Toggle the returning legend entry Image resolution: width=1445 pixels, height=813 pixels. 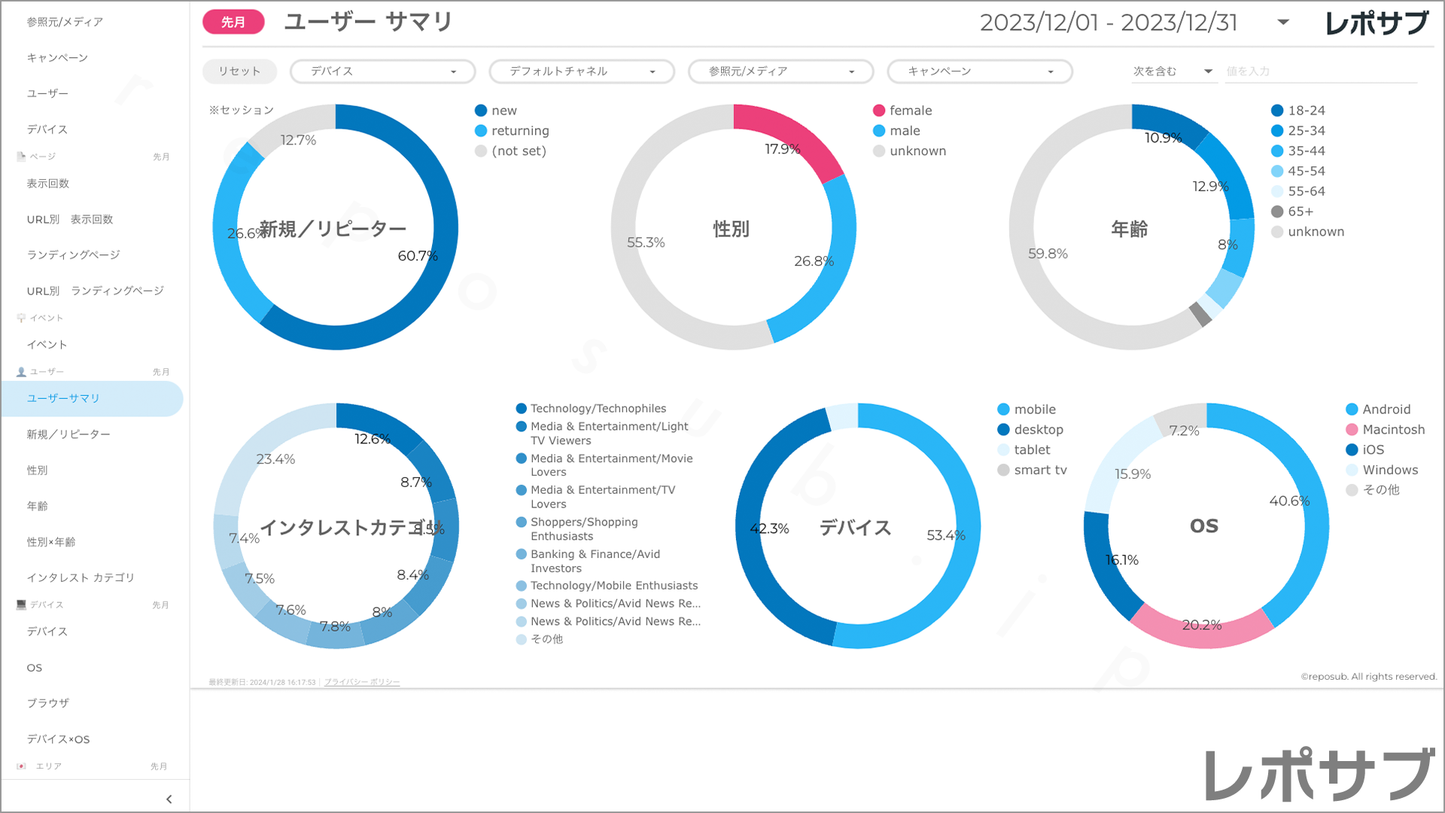coord(519,131)
